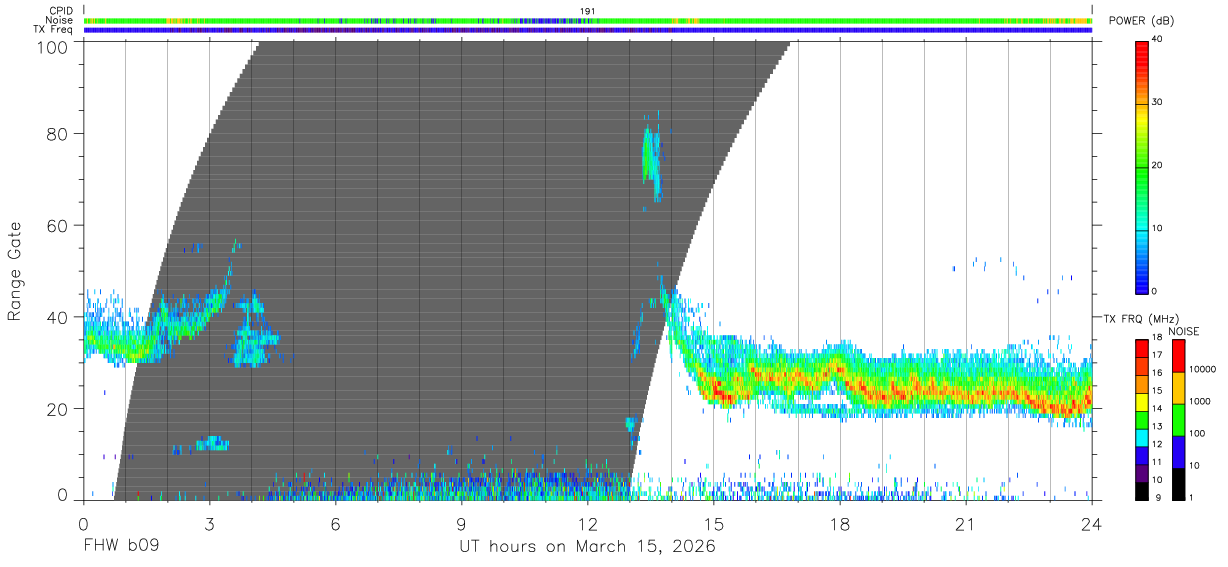Click the 'Noise' label at top left
The height and width of the screenshot is (567, 1228).
[x=60, y=20]
